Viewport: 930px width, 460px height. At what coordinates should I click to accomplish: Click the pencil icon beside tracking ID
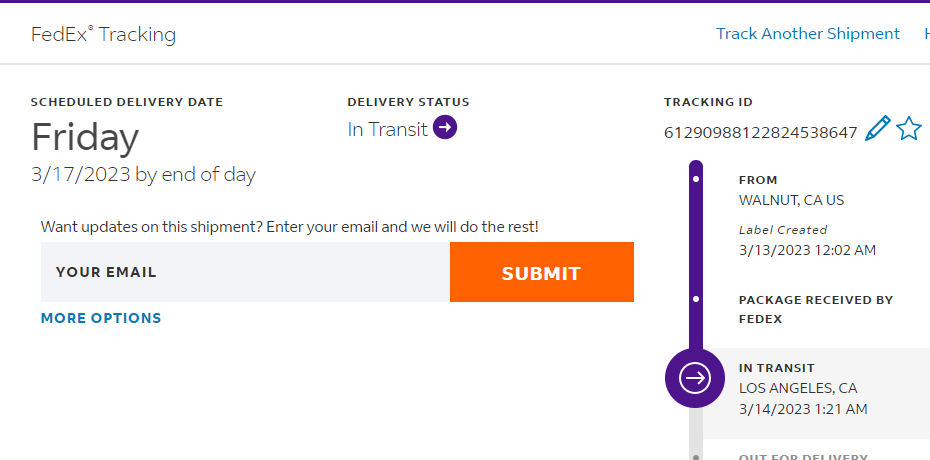point(877,129)
